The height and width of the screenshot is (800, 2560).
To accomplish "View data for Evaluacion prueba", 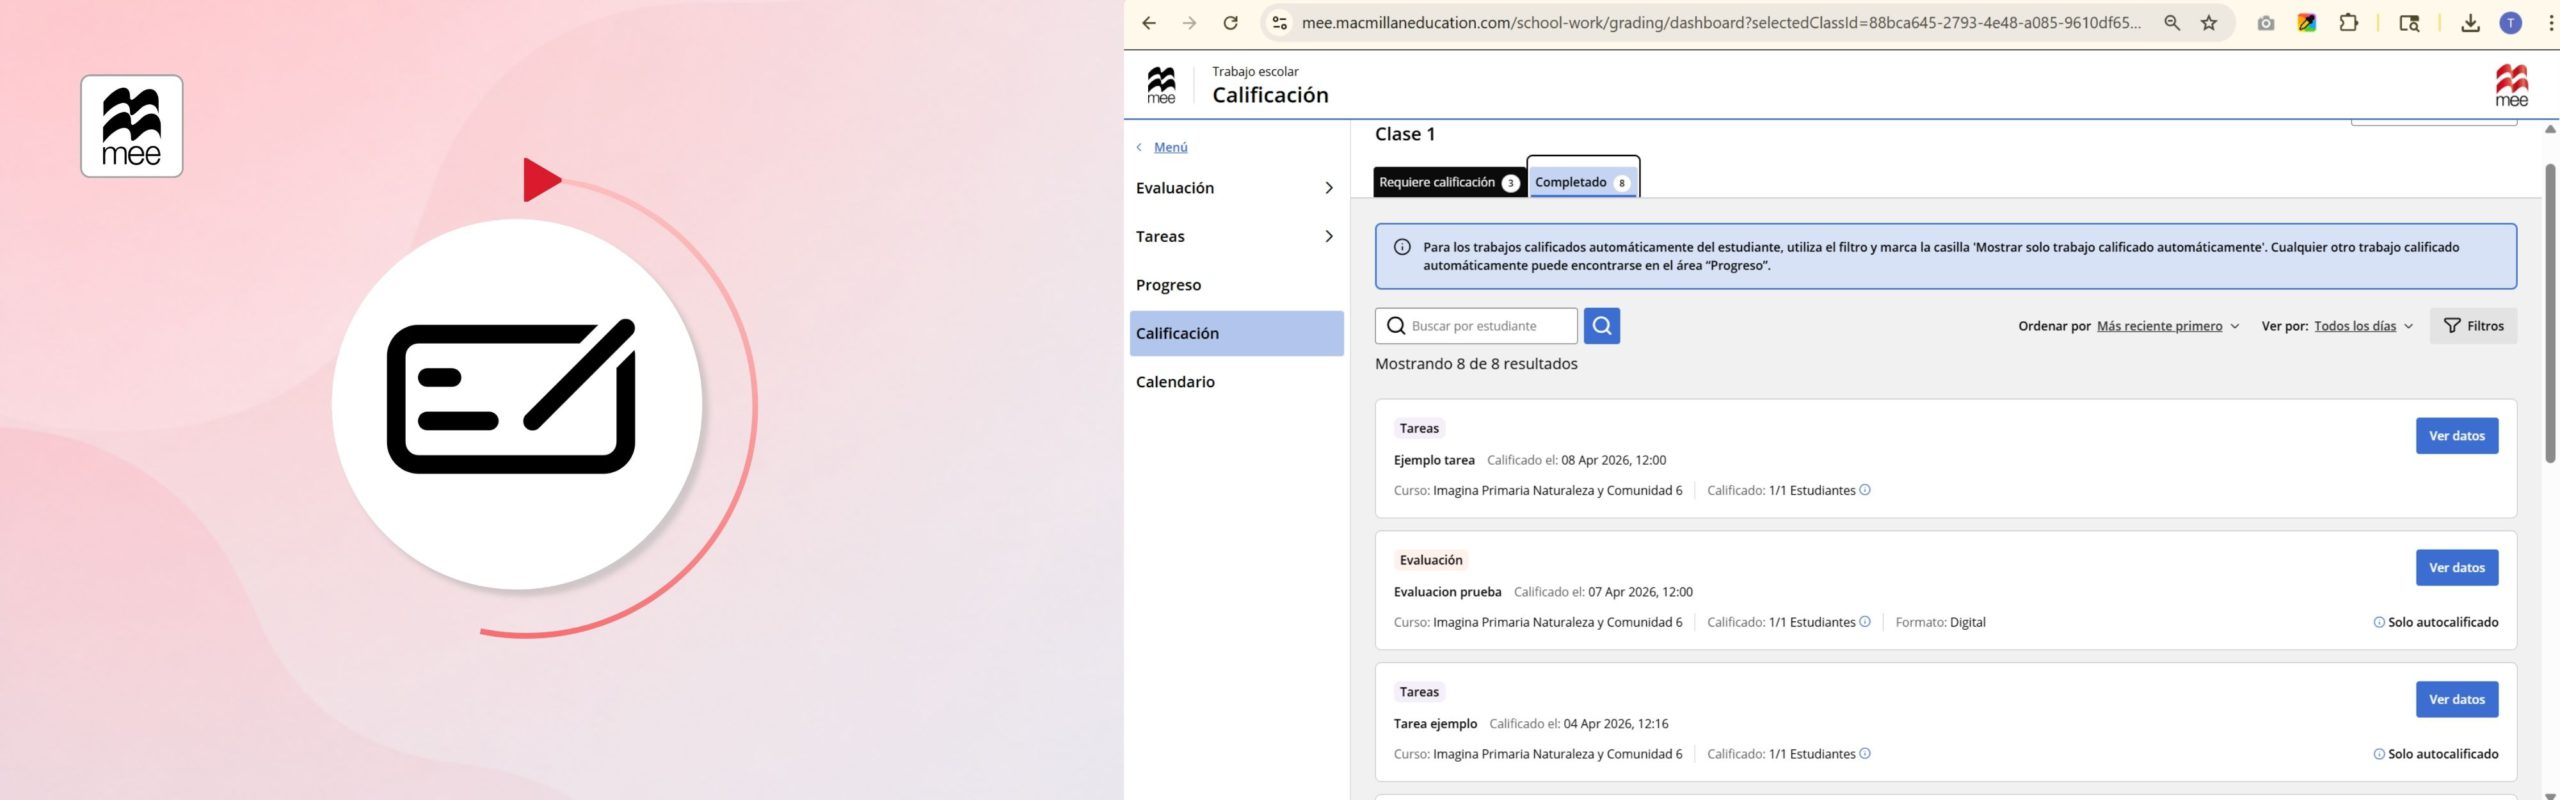I will (2457, 568).
